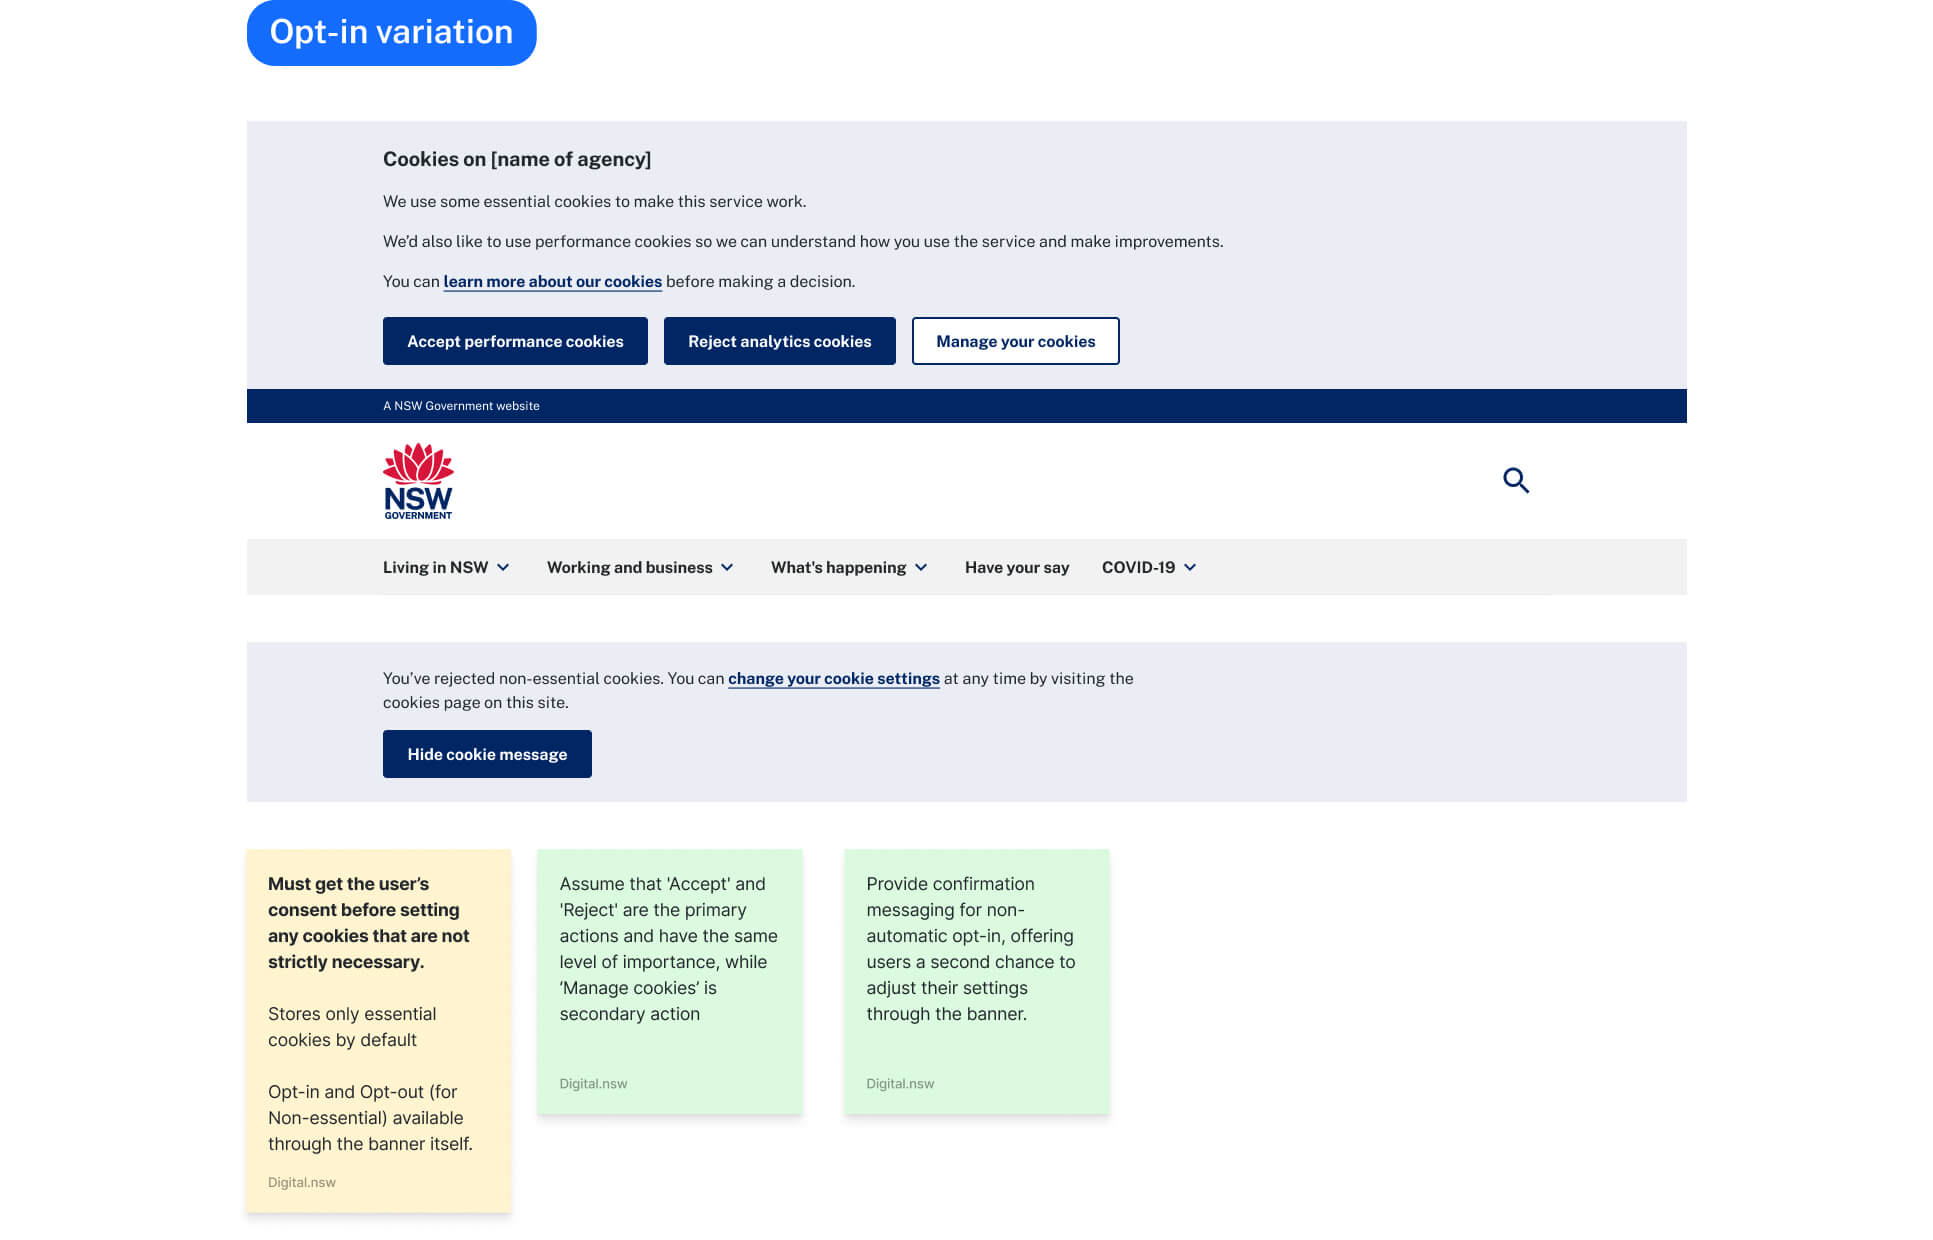Click the Cookies on [name of agency] heading
Screen dimensions: 1933x1240
tap(518, 159)
